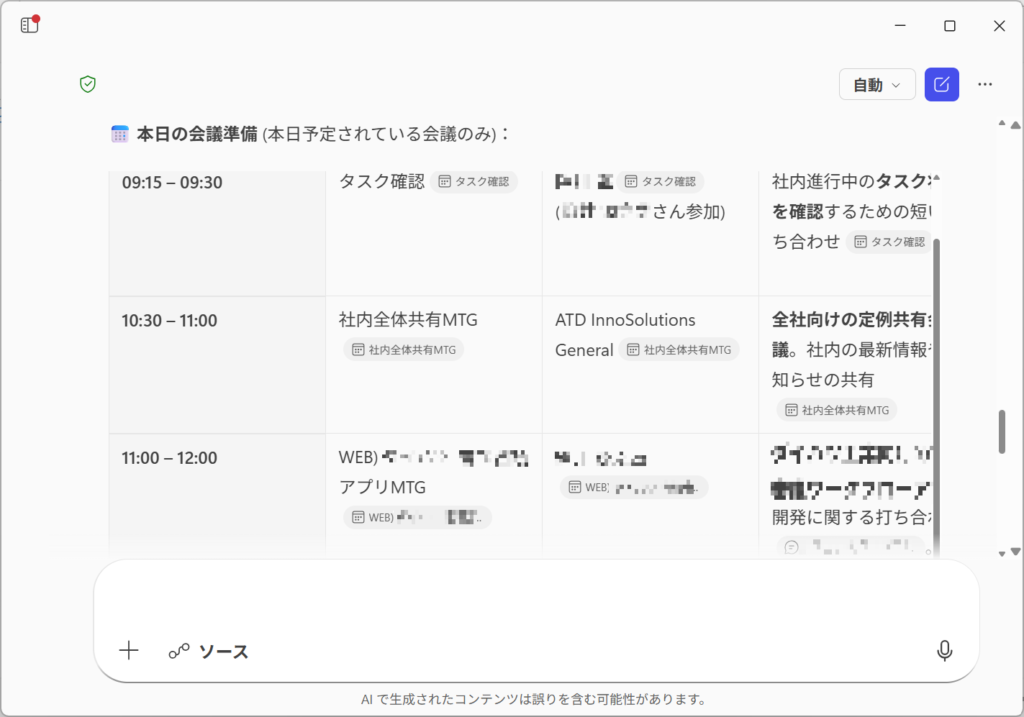
Task: Click 社内全体共有MTG chip next to General
Action: pyautogui.click(x=678, y=350)
